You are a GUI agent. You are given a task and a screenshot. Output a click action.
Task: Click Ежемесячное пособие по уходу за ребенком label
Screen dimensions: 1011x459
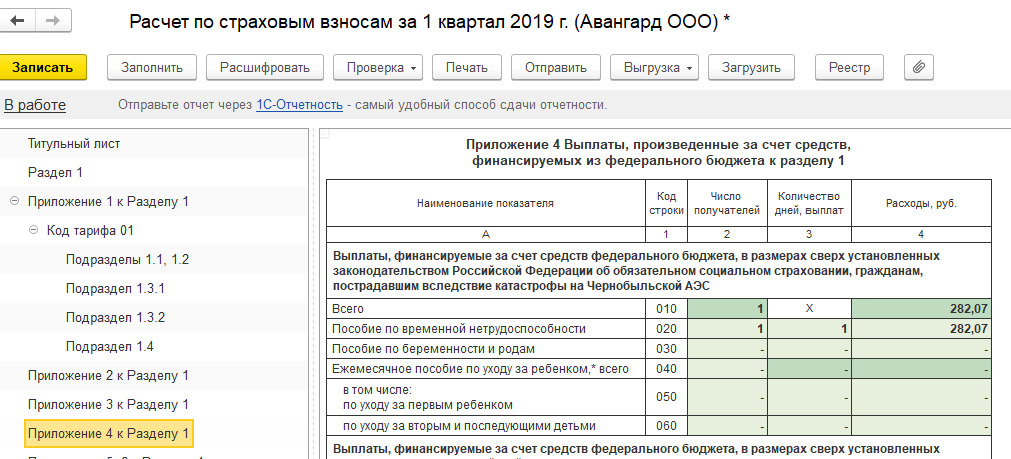[x=480, y=369]
